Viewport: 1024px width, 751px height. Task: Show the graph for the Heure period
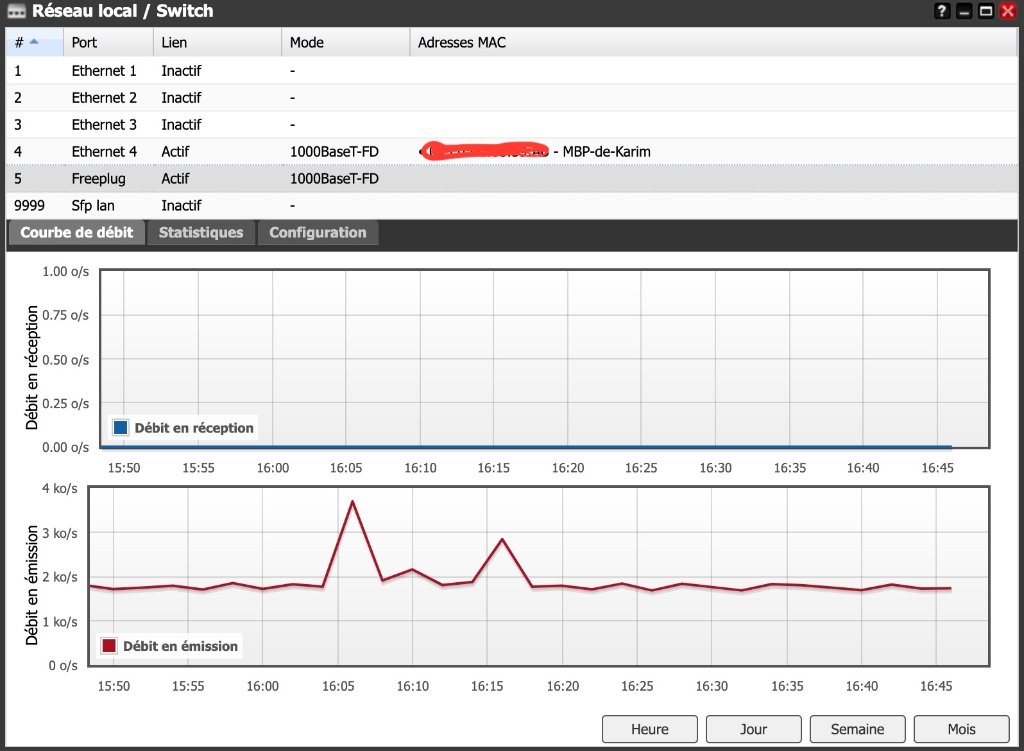[x=650, y=729]
